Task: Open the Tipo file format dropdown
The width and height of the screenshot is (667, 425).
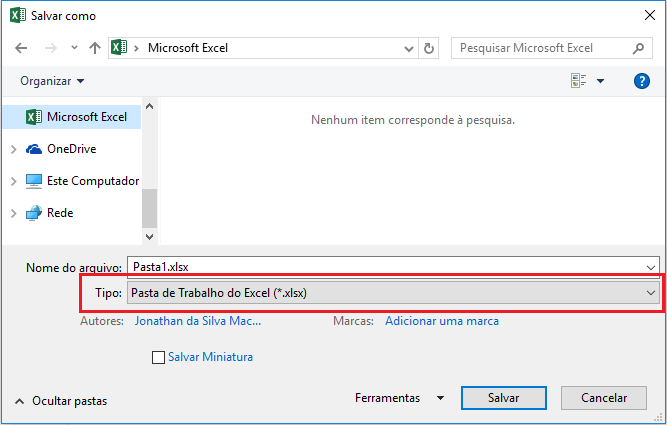Action: pyautogui.click(x=393, y=293)
